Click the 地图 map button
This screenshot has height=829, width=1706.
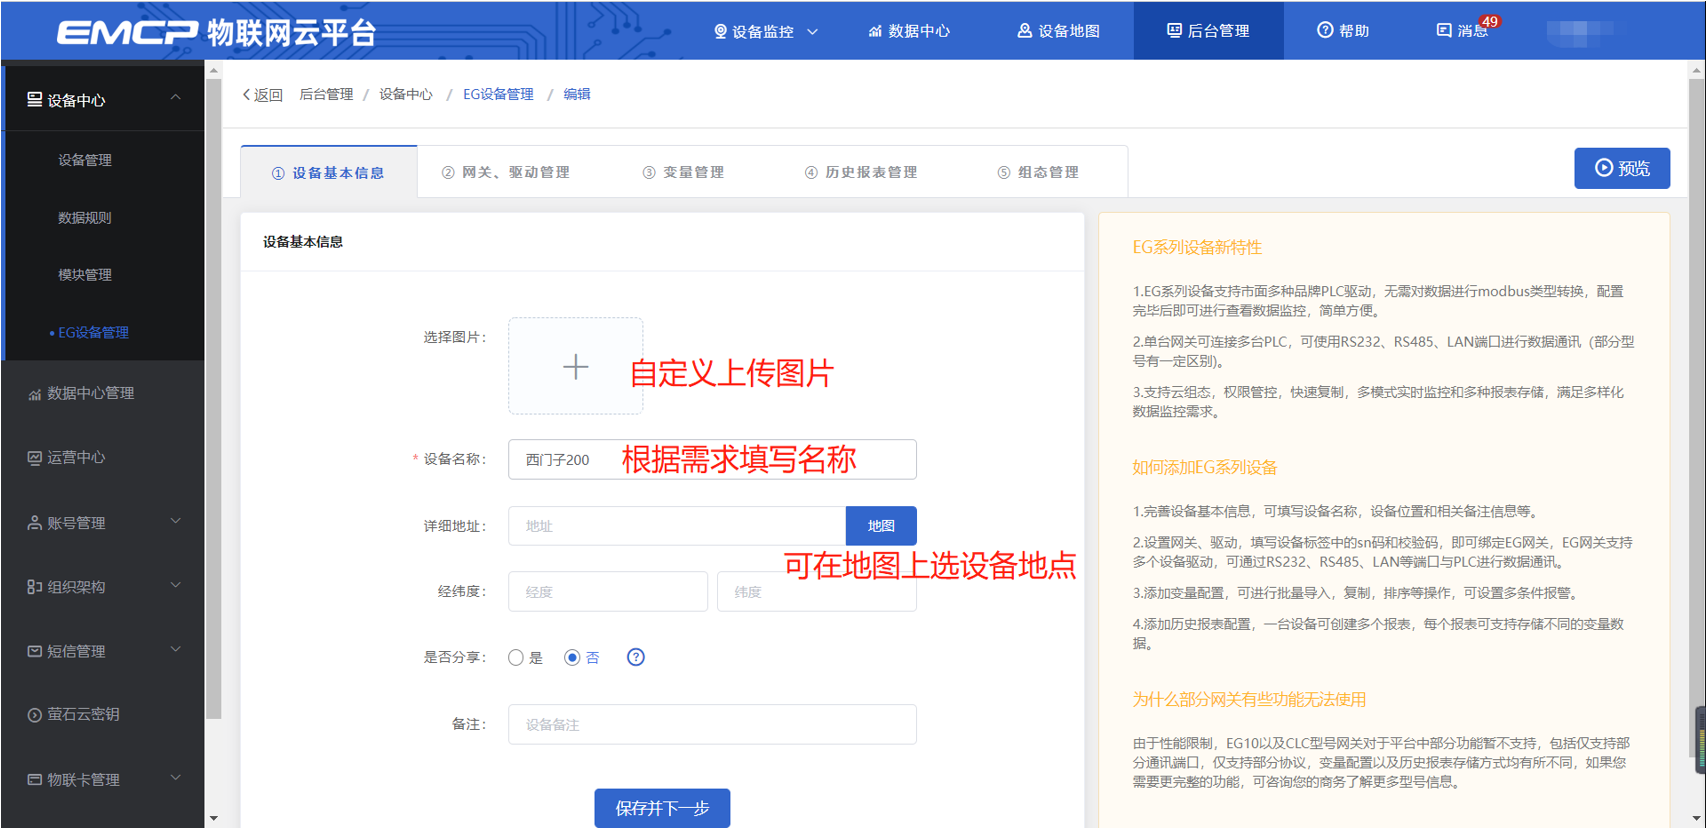881,526
